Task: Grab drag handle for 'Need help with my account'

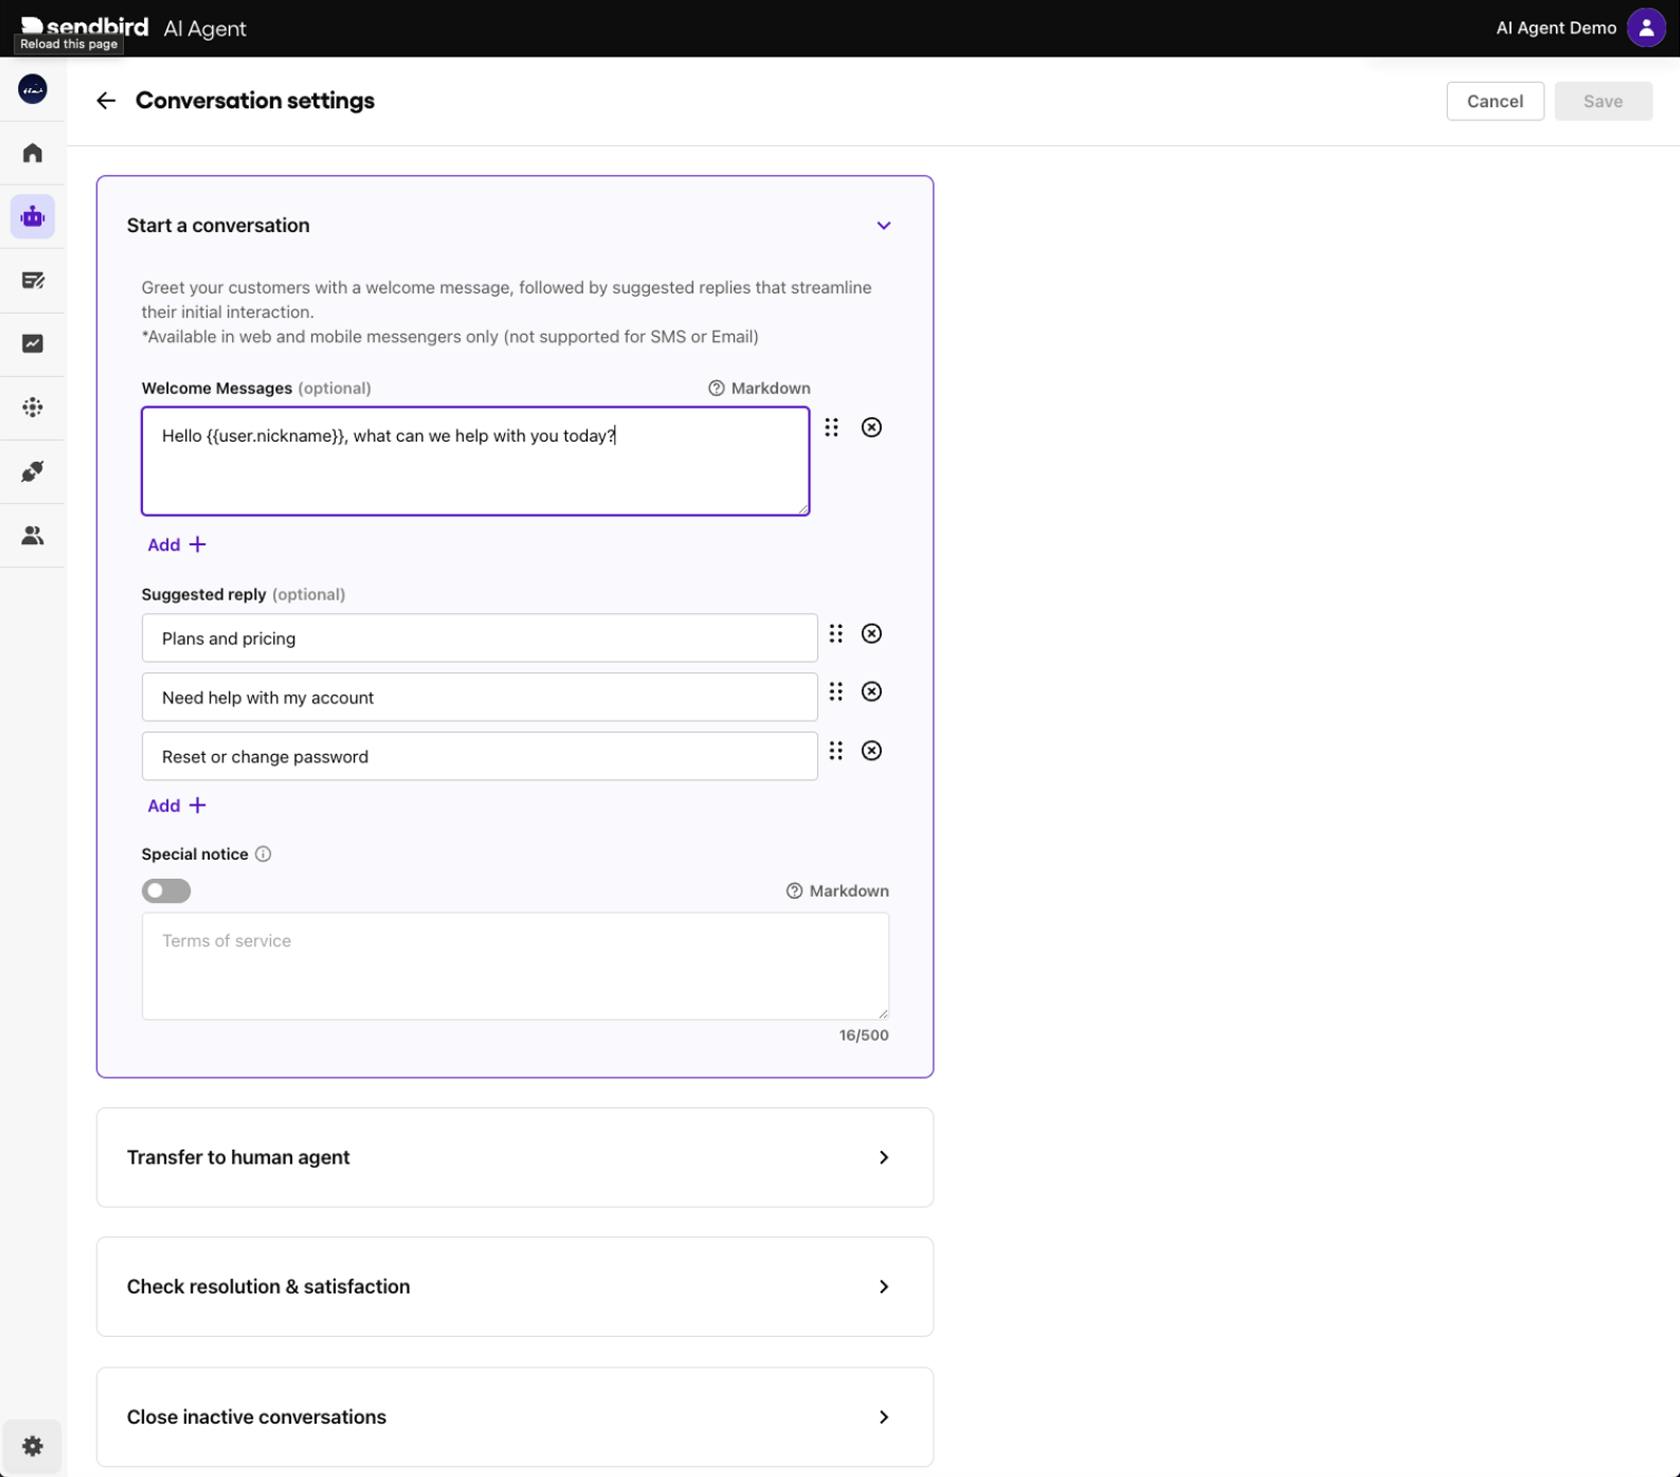Action: click(836, 692)
